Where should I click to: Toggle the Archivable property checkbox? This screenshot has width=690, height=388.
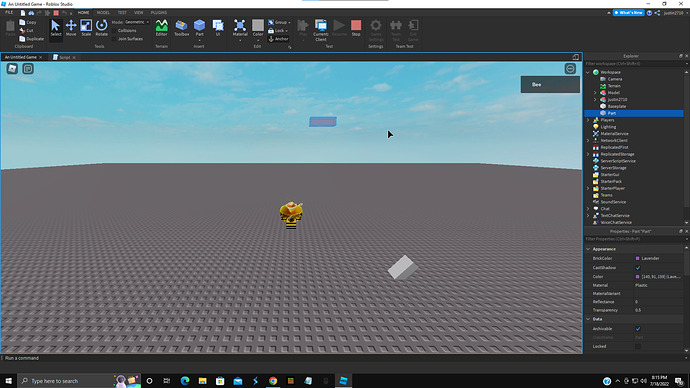pyautogui.click(x=638, y=329)
